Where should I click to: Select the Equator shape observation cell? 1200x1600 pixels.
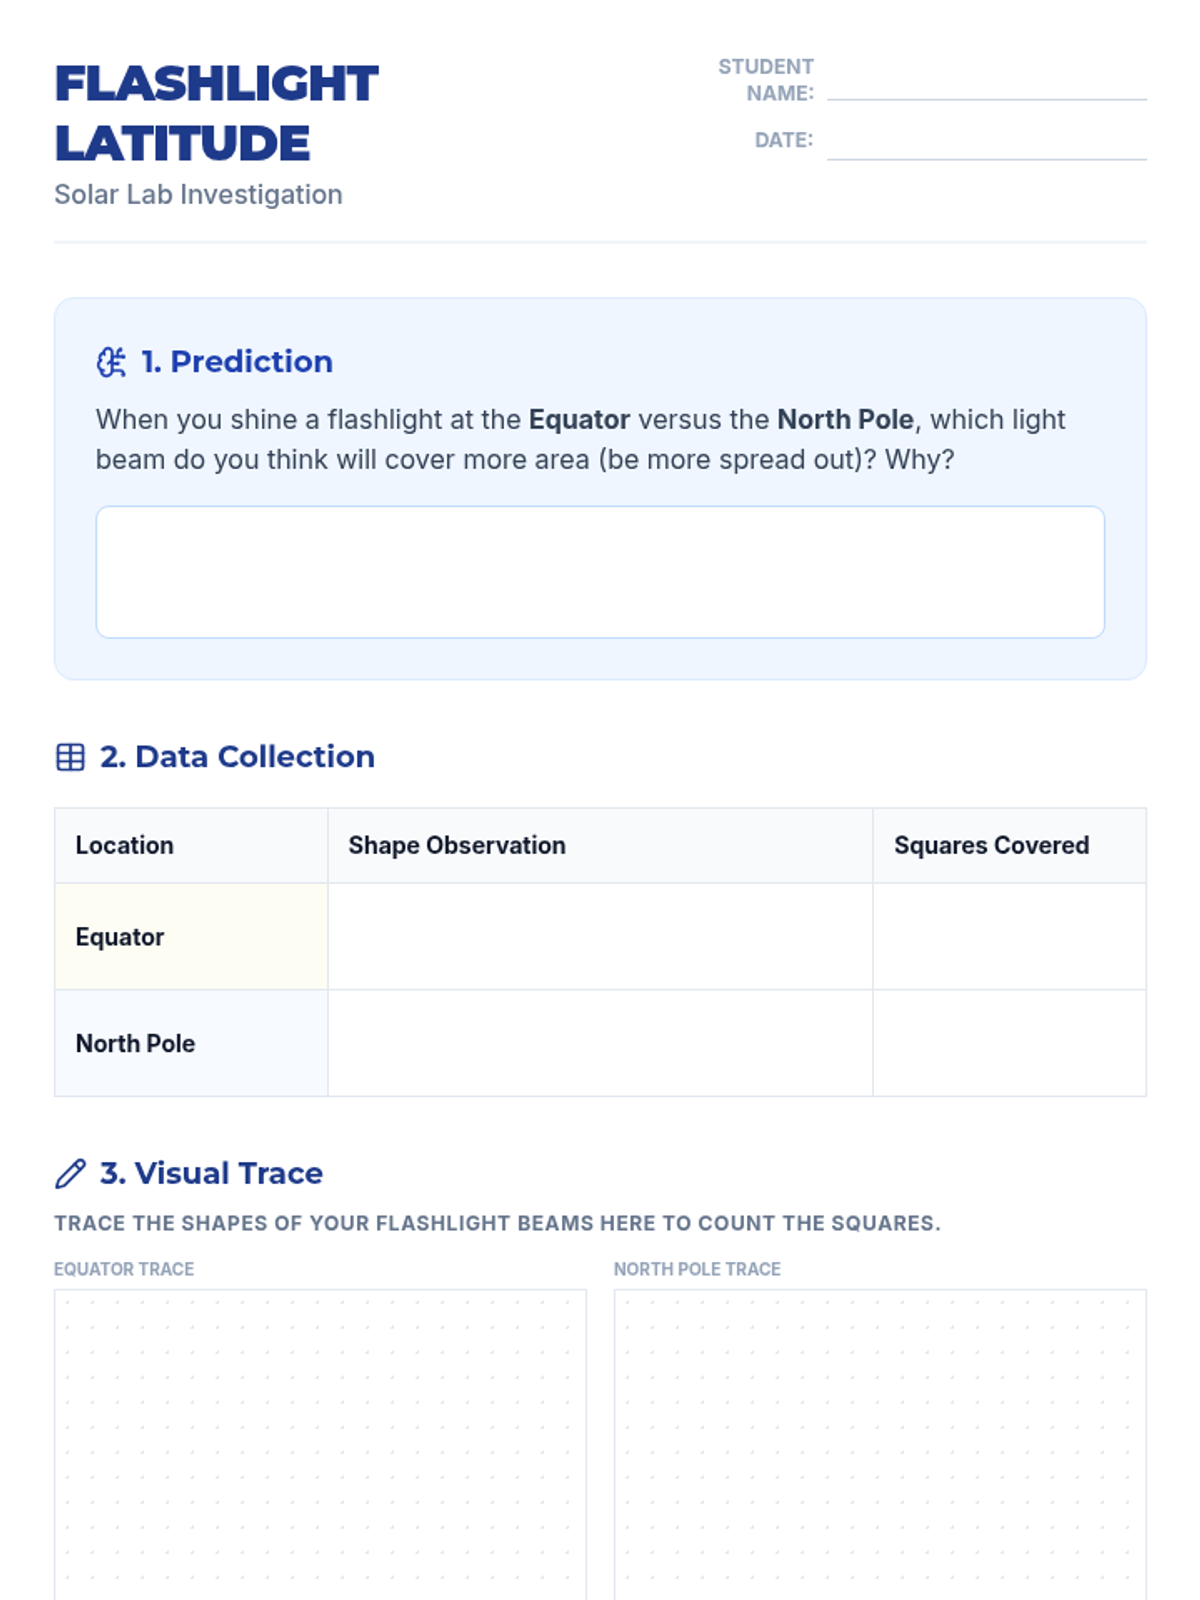pos(600,937)
